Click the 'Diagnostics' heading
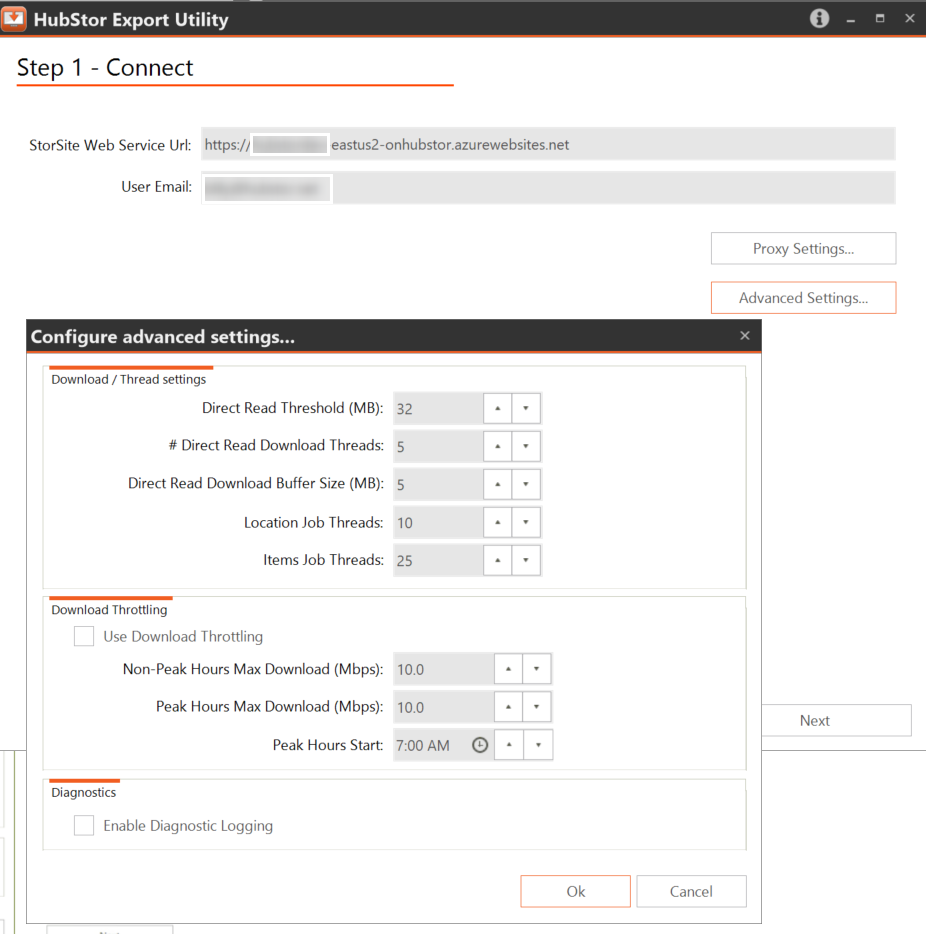Image resolution: width=926 pixels, height=934 pixels. click(x=83, y=792)
